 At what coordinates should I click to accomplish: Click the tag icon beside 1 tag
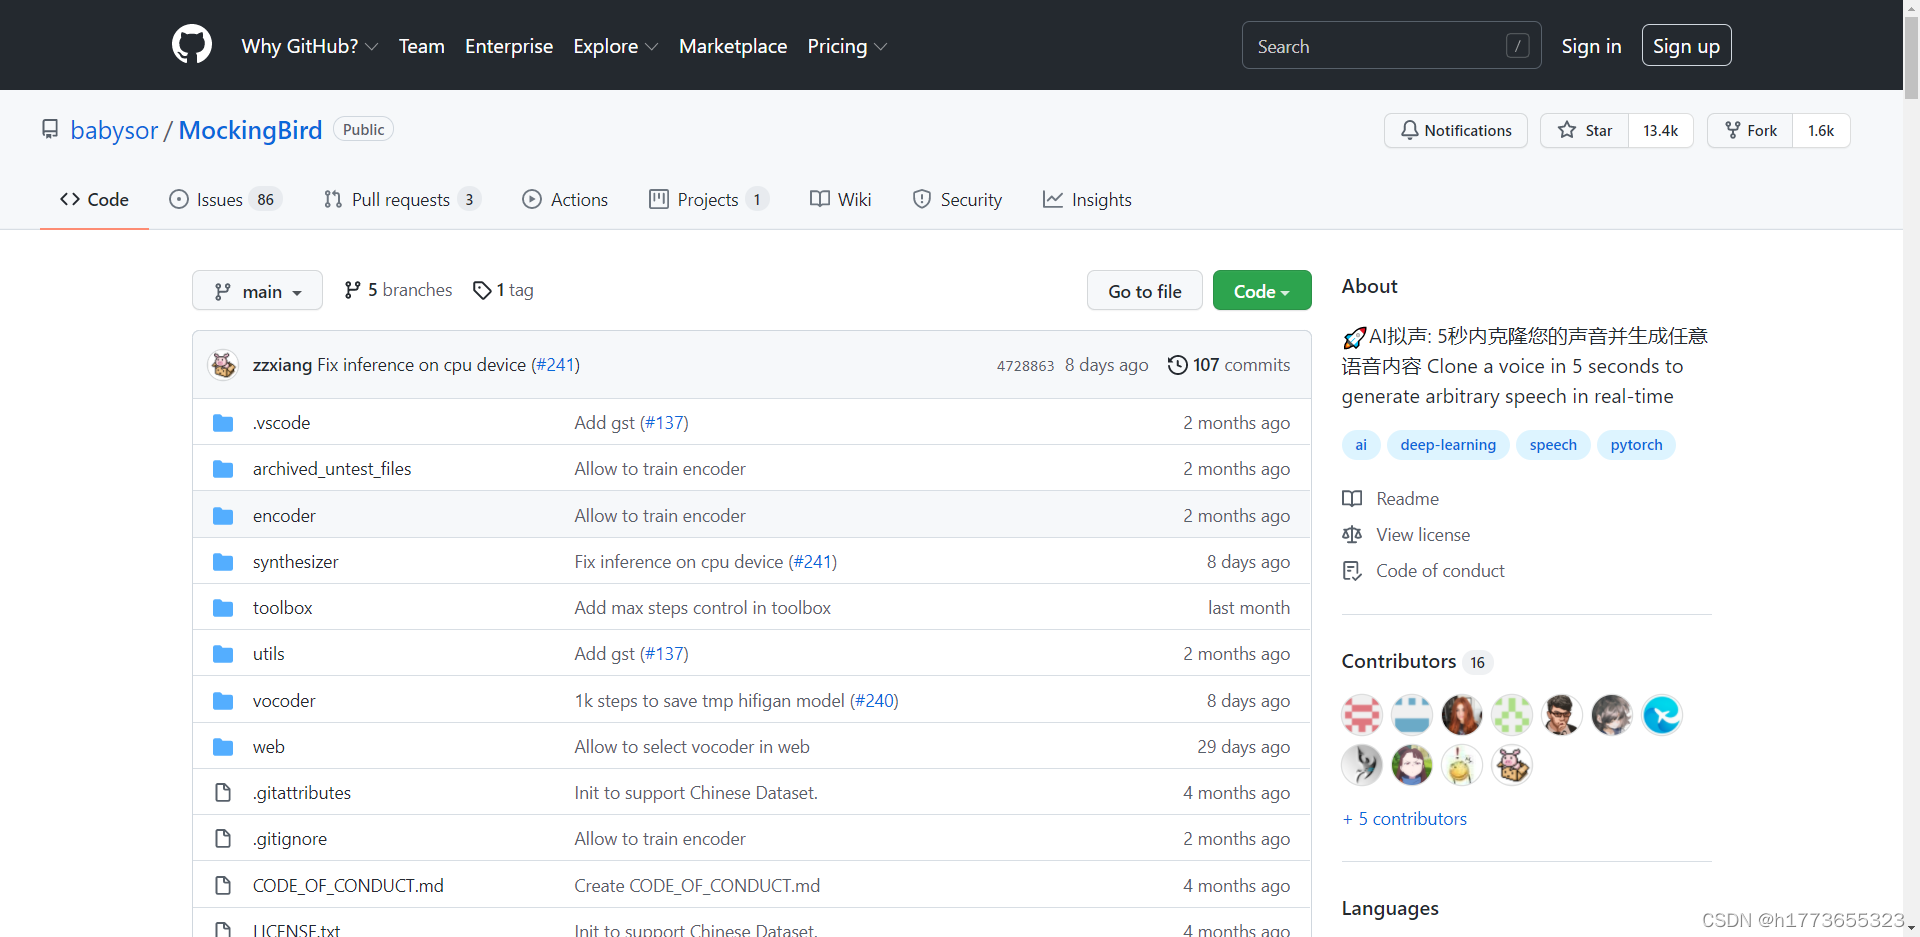click(x=482, y=290)
